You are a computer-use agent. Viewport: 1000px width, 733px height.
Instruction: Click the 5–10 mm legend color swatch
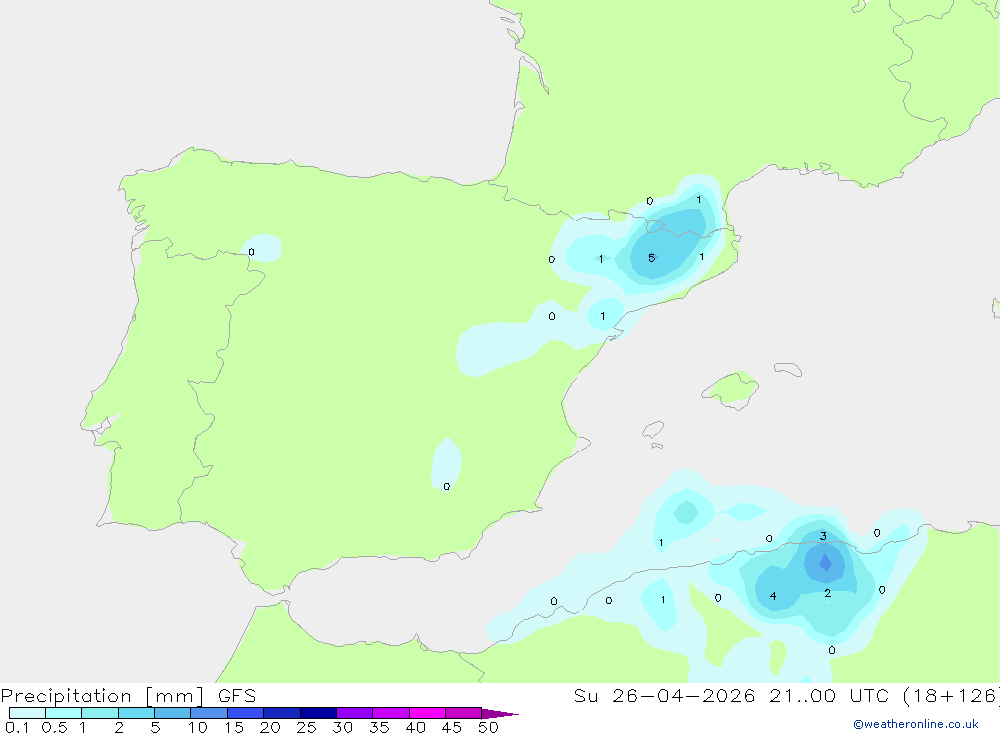click(173, 713)
